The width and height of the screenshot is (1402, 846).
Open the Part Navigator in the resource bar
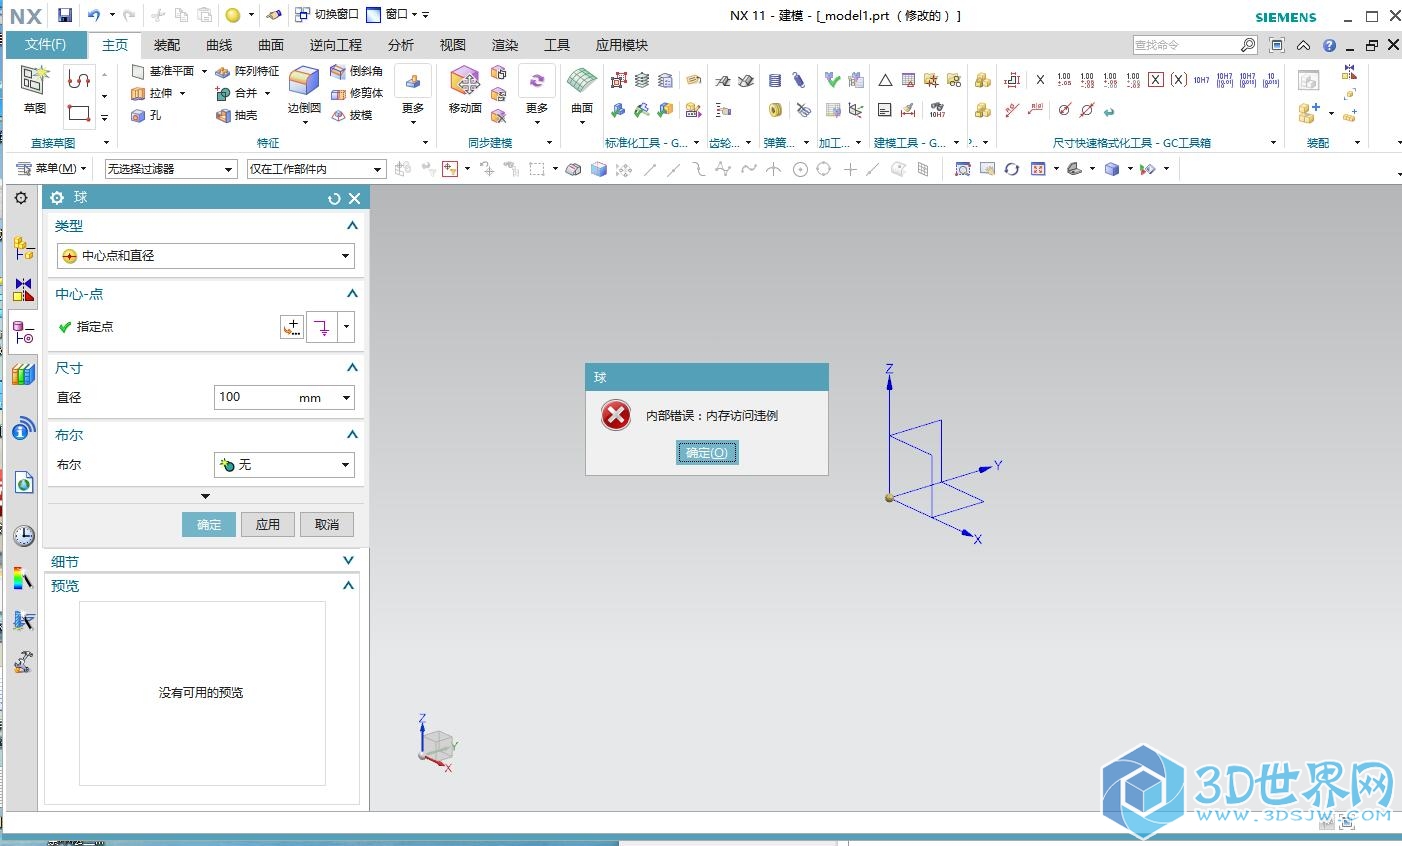[x=23, y=332]
